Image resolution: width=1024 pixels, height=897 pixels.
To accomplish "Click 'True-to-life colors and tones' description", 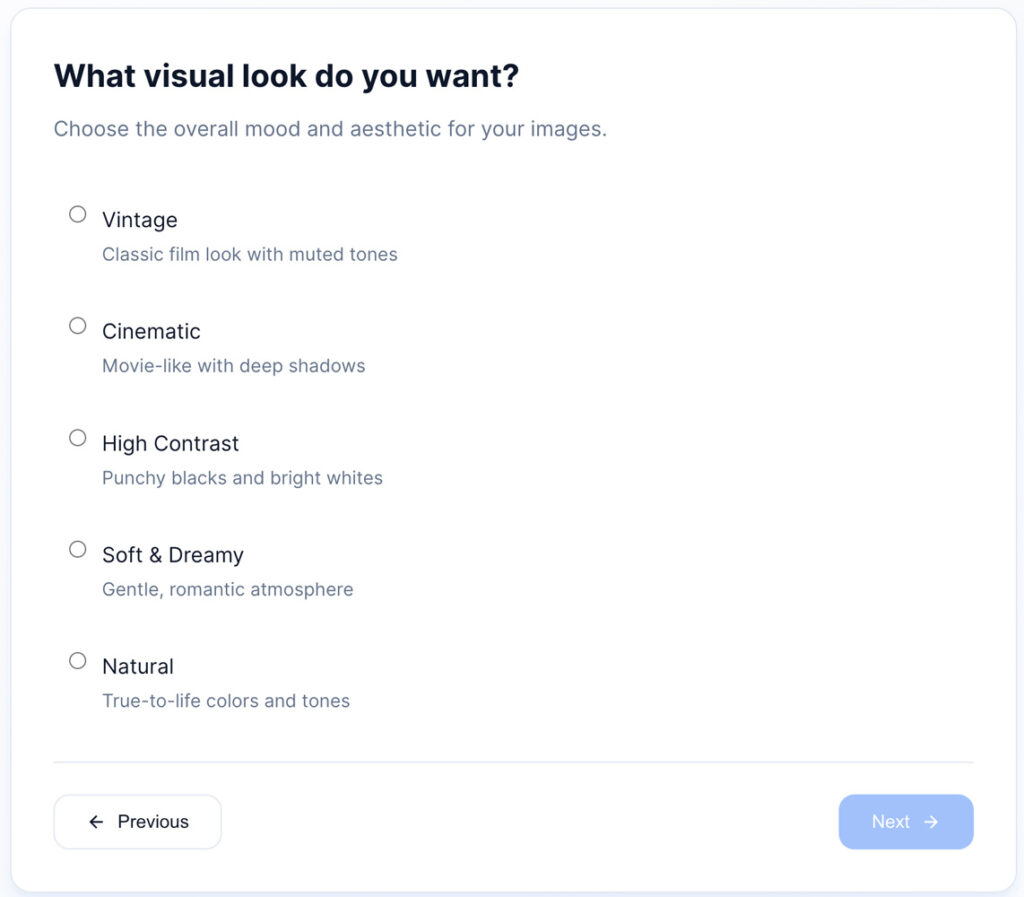I will click(226, 701).
